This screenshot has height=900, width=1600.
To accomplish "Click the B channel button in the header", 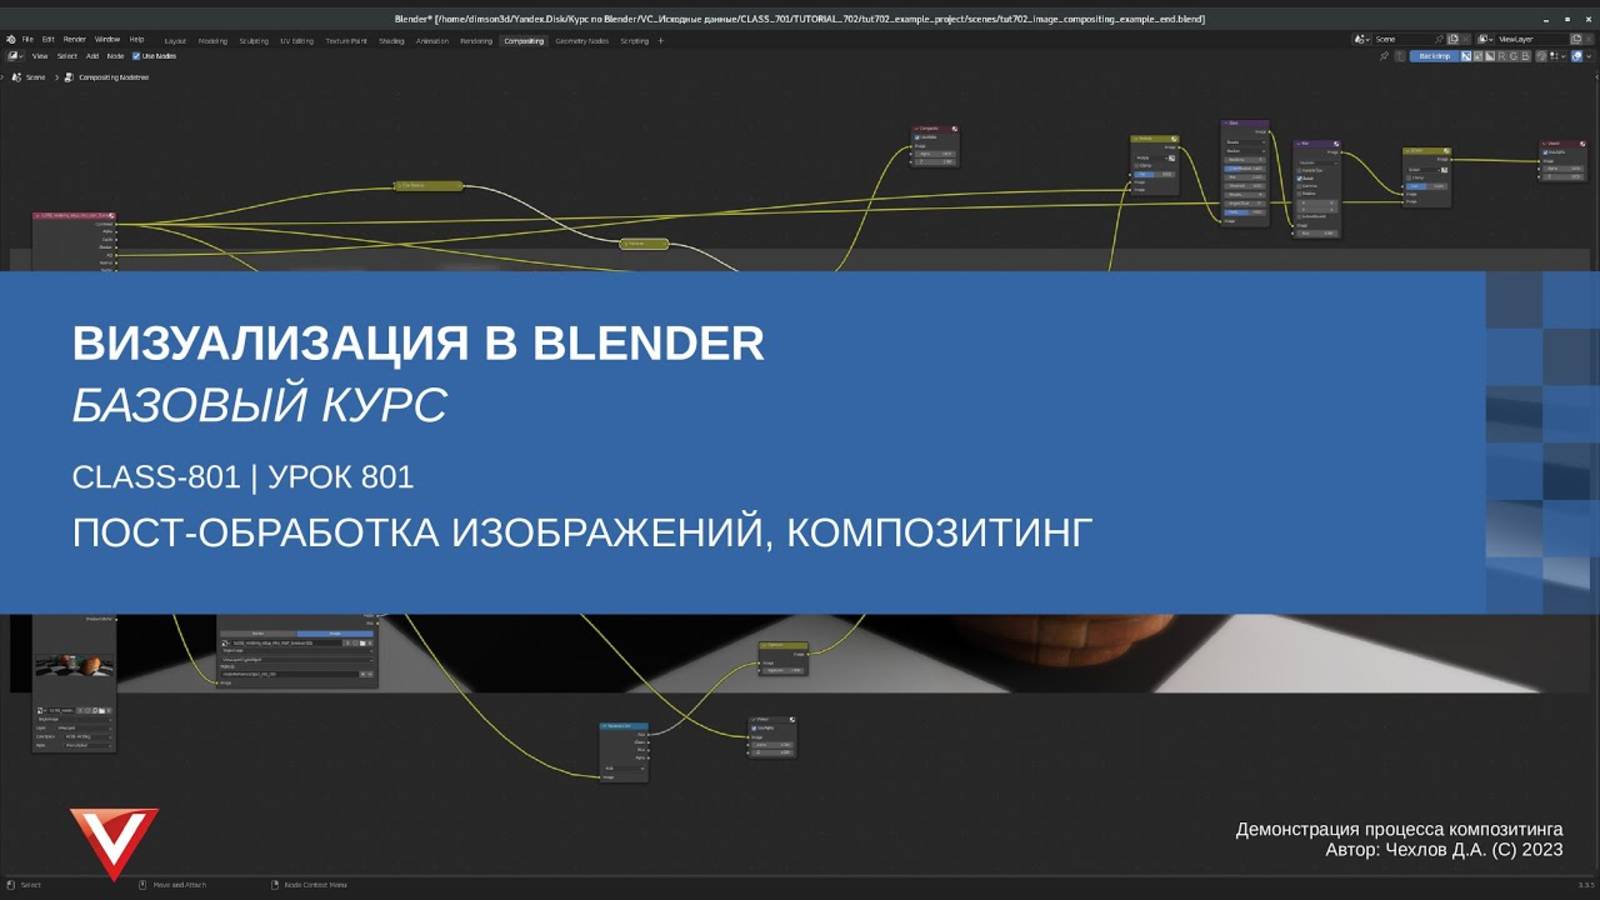I will pyautogui.click(x=1527, y=57).
